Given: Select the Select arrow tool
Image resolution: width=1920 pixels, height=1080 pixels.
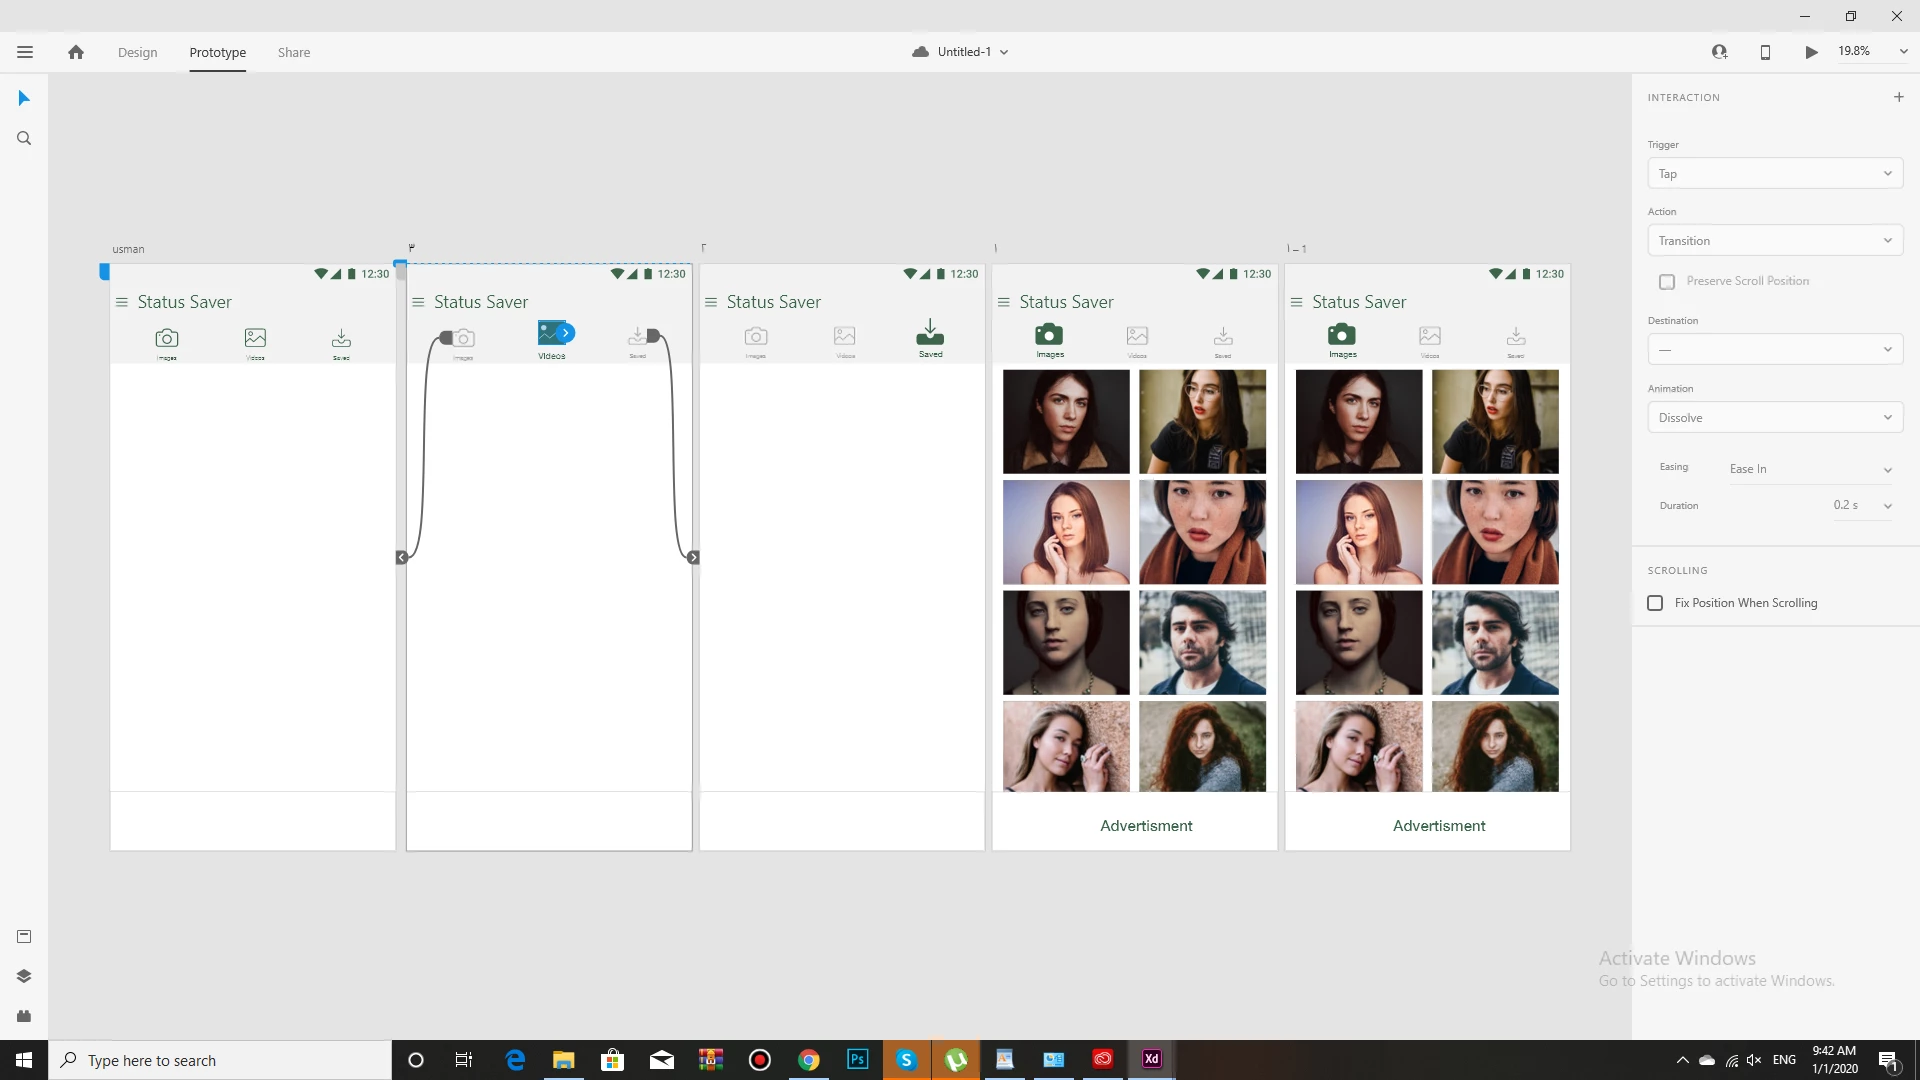Looking at the screenshot, I should tap(24, 98).
